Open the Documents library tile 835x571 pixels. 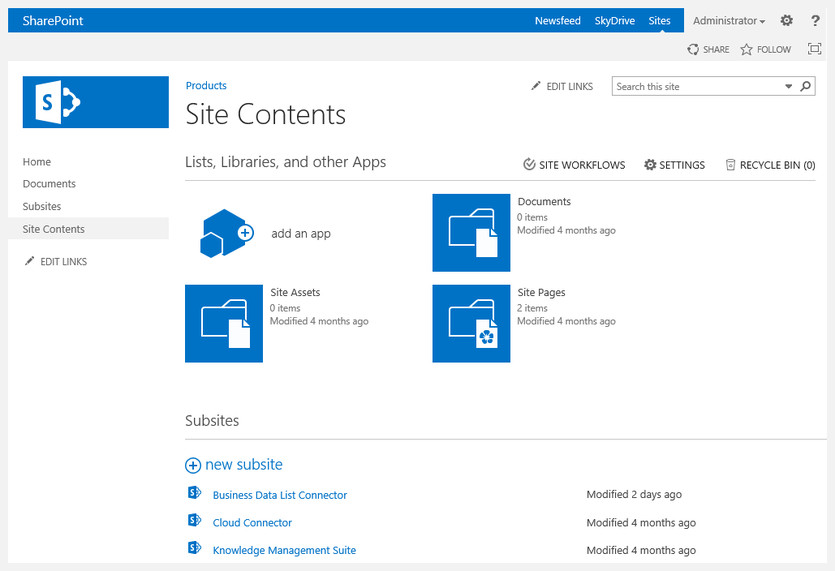pos(471,233)
